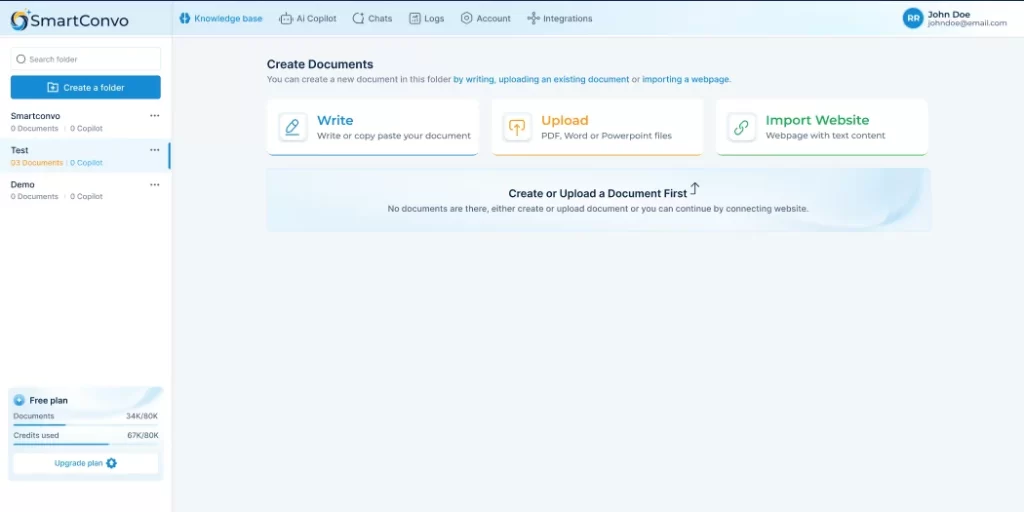Click the 67K/80K credits value
The width and height of the screenshot is (1024, 512).
pyautogui.click(x=142, y=435)
